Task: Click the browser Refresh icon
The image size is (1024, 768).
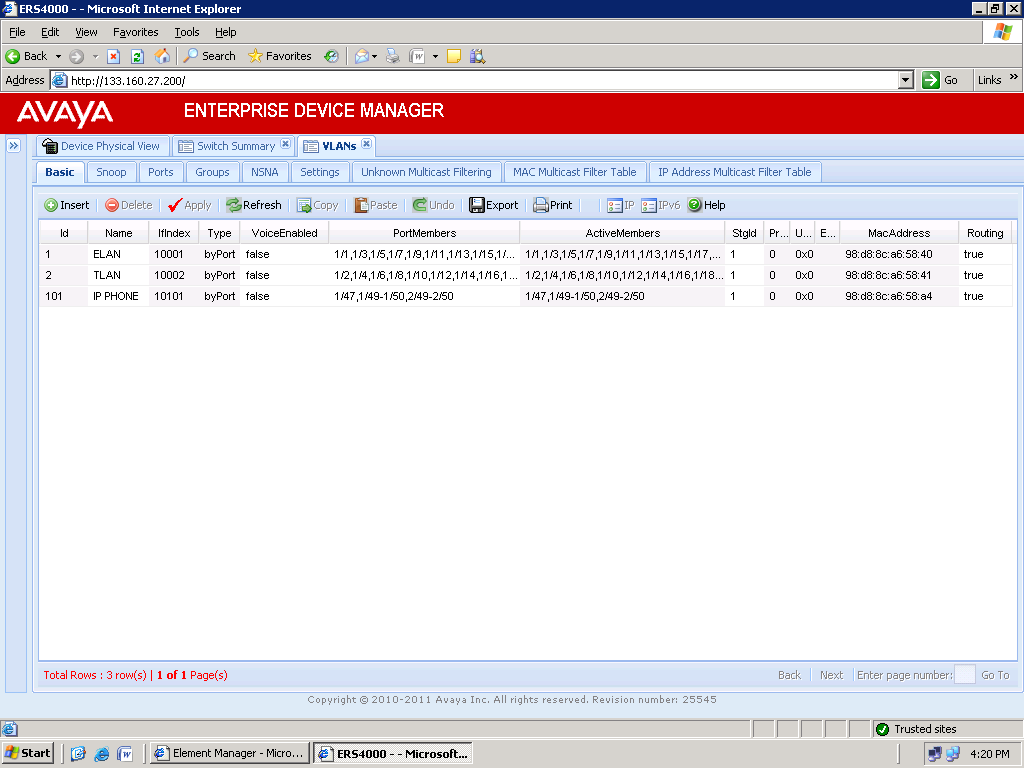Action: pos(137,56)
